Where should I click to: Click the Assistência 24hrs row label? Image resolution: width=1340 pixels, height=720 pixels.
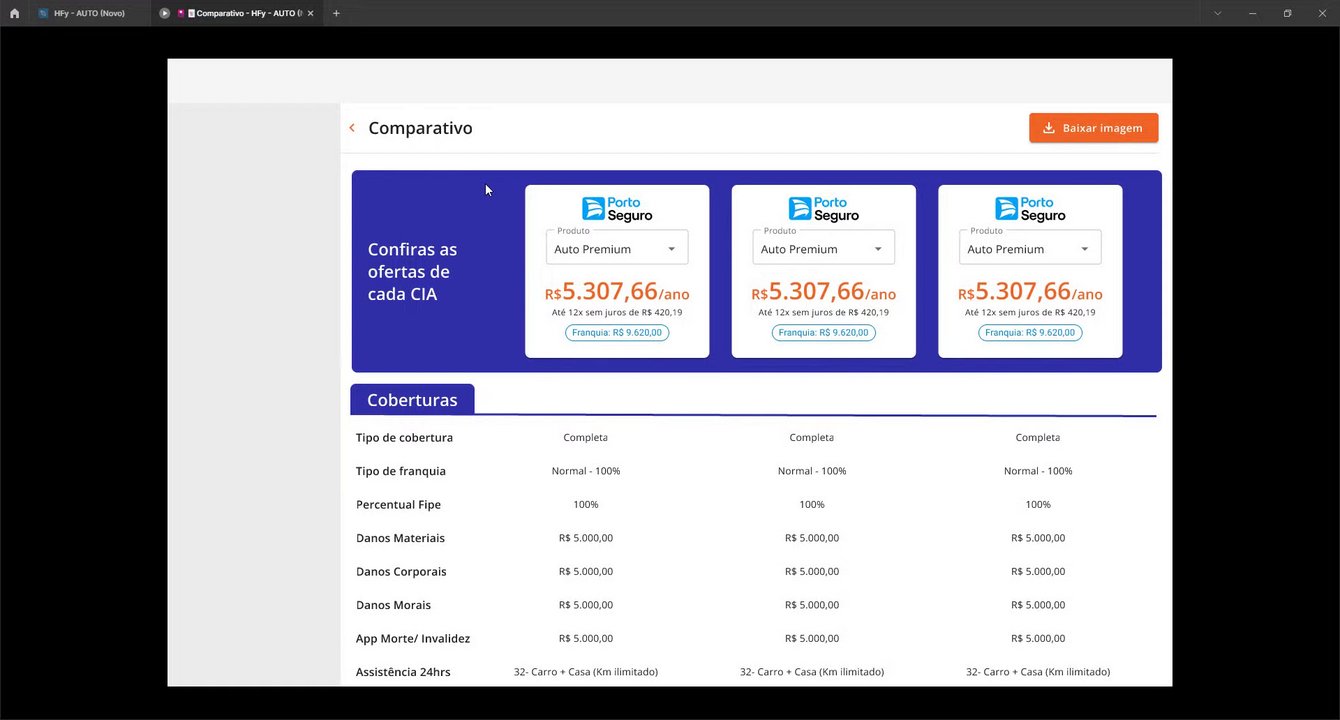pyautogui.click(x=403, y=672)
